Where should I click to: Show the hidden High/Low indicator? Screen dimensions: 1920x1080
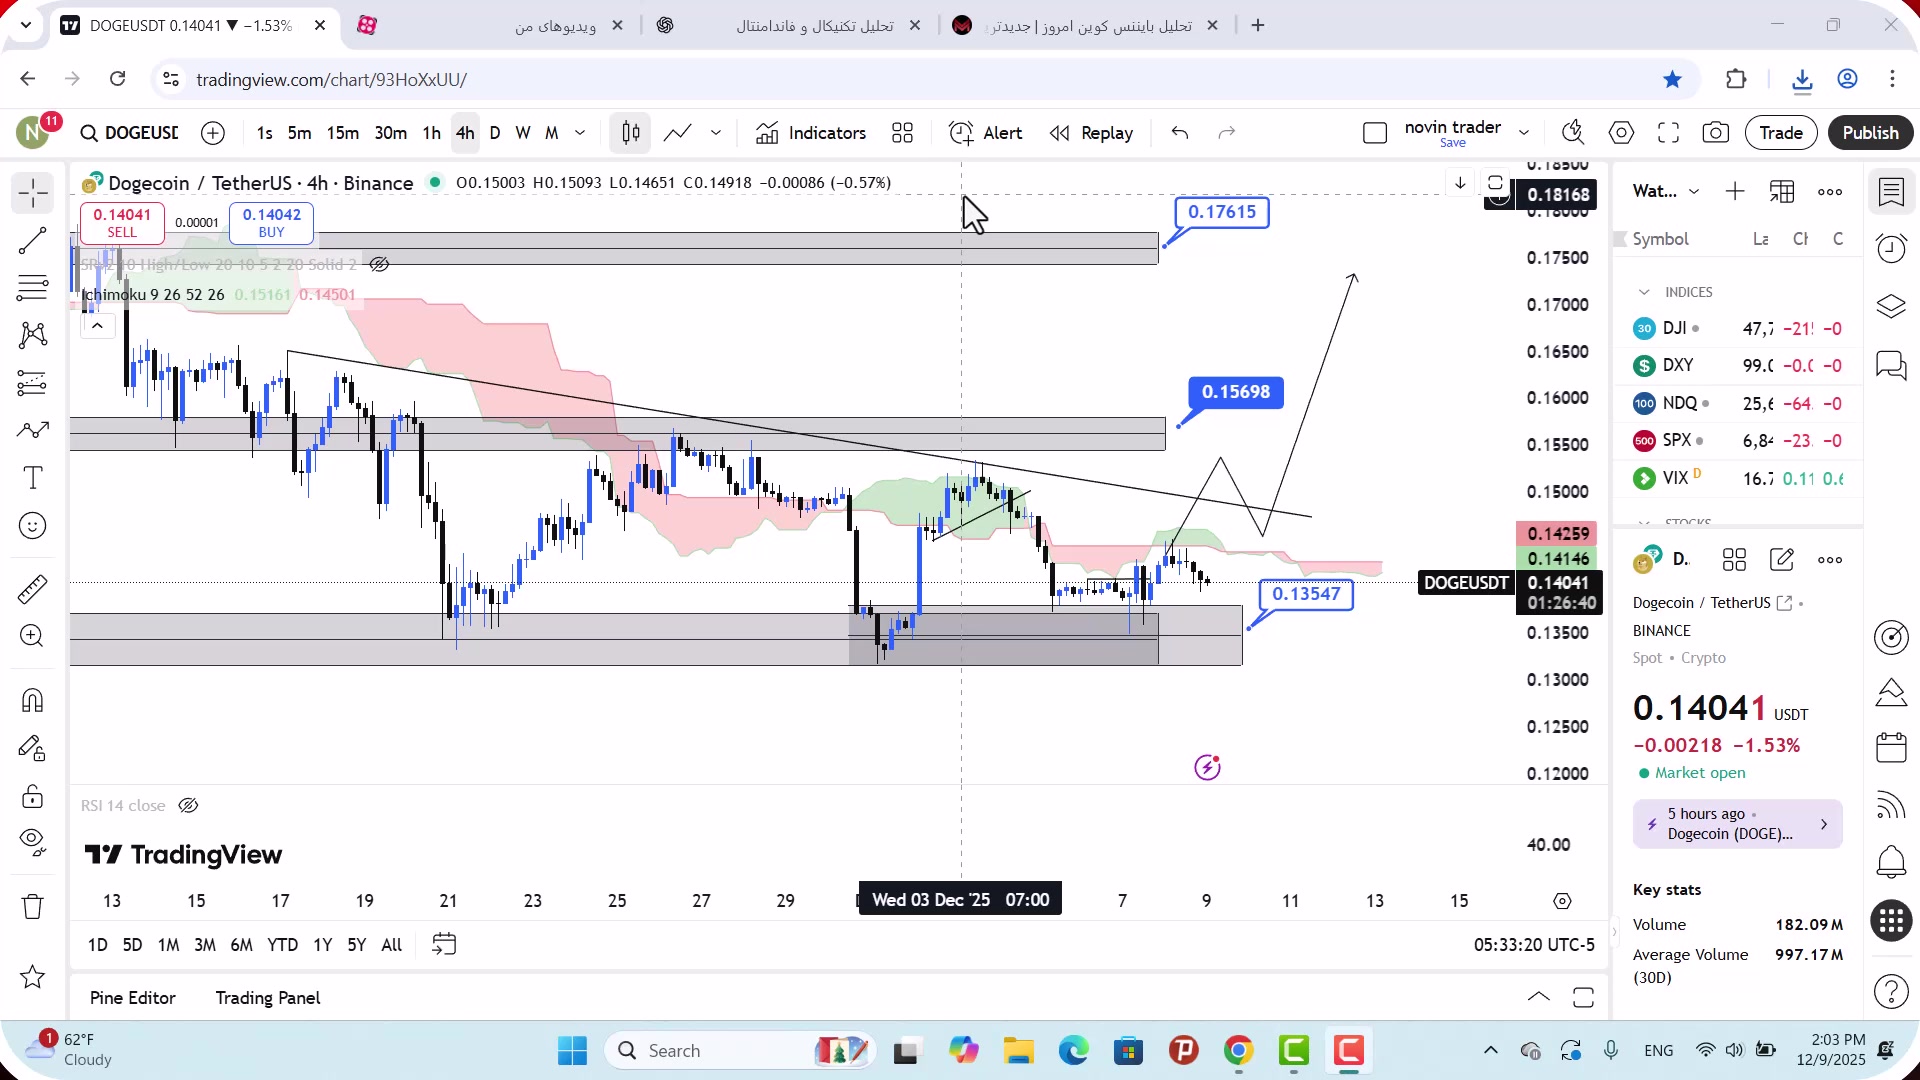click(x=379, y=265)
